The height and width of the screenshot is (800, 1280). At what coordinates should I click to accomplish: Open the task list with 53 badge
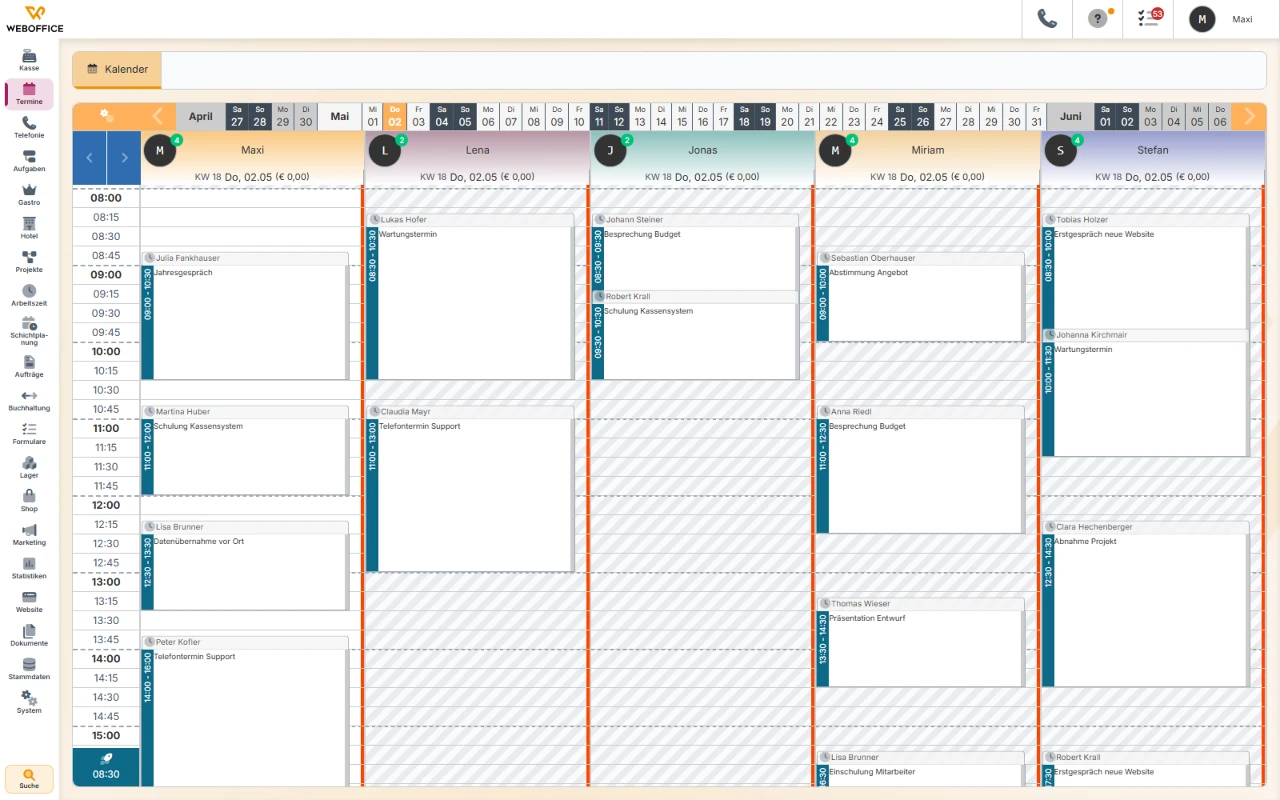click(1149, 19)
